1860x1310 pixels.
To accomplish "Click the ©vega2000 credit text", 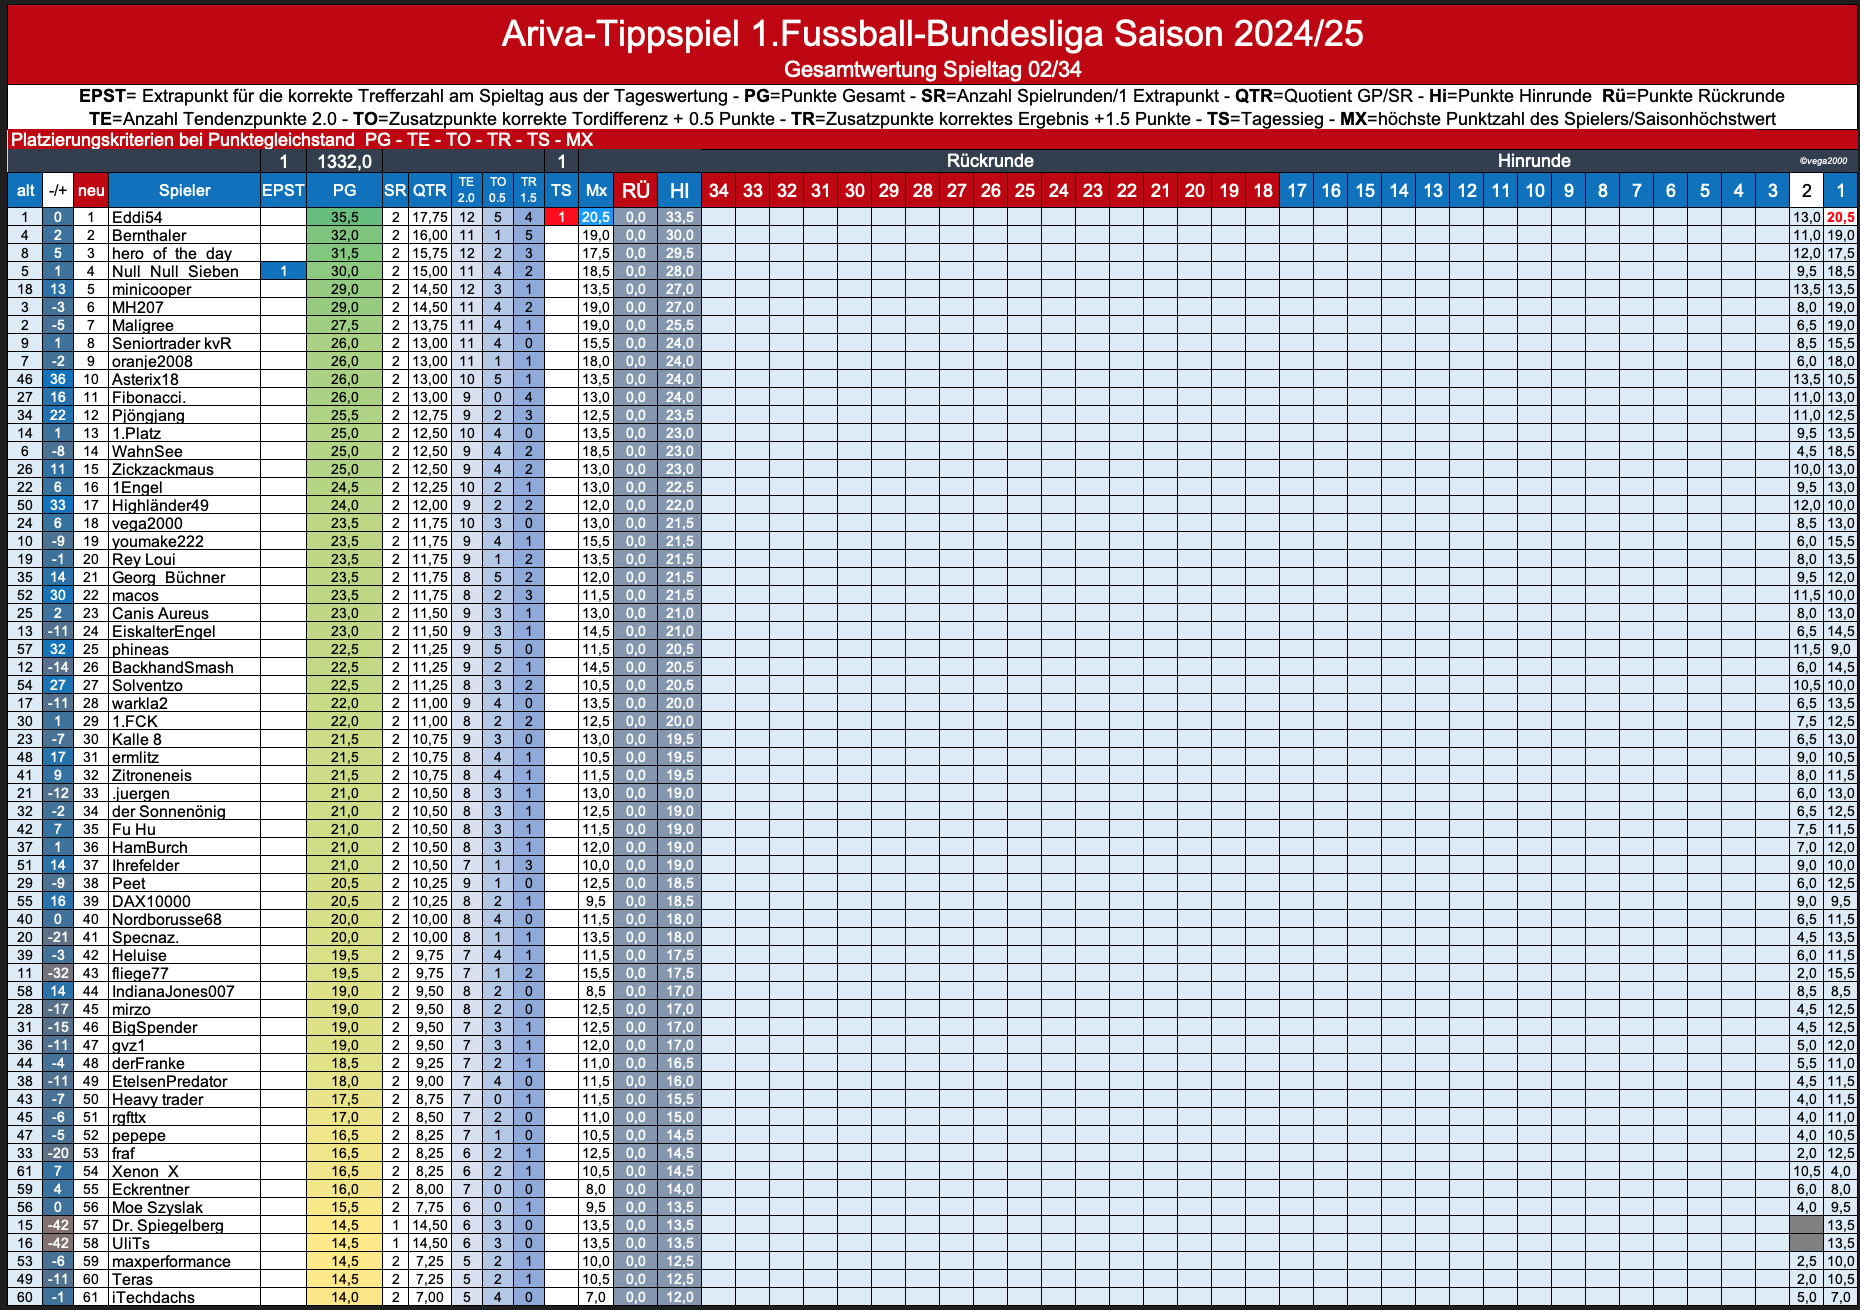I will tap(1824, 161).
